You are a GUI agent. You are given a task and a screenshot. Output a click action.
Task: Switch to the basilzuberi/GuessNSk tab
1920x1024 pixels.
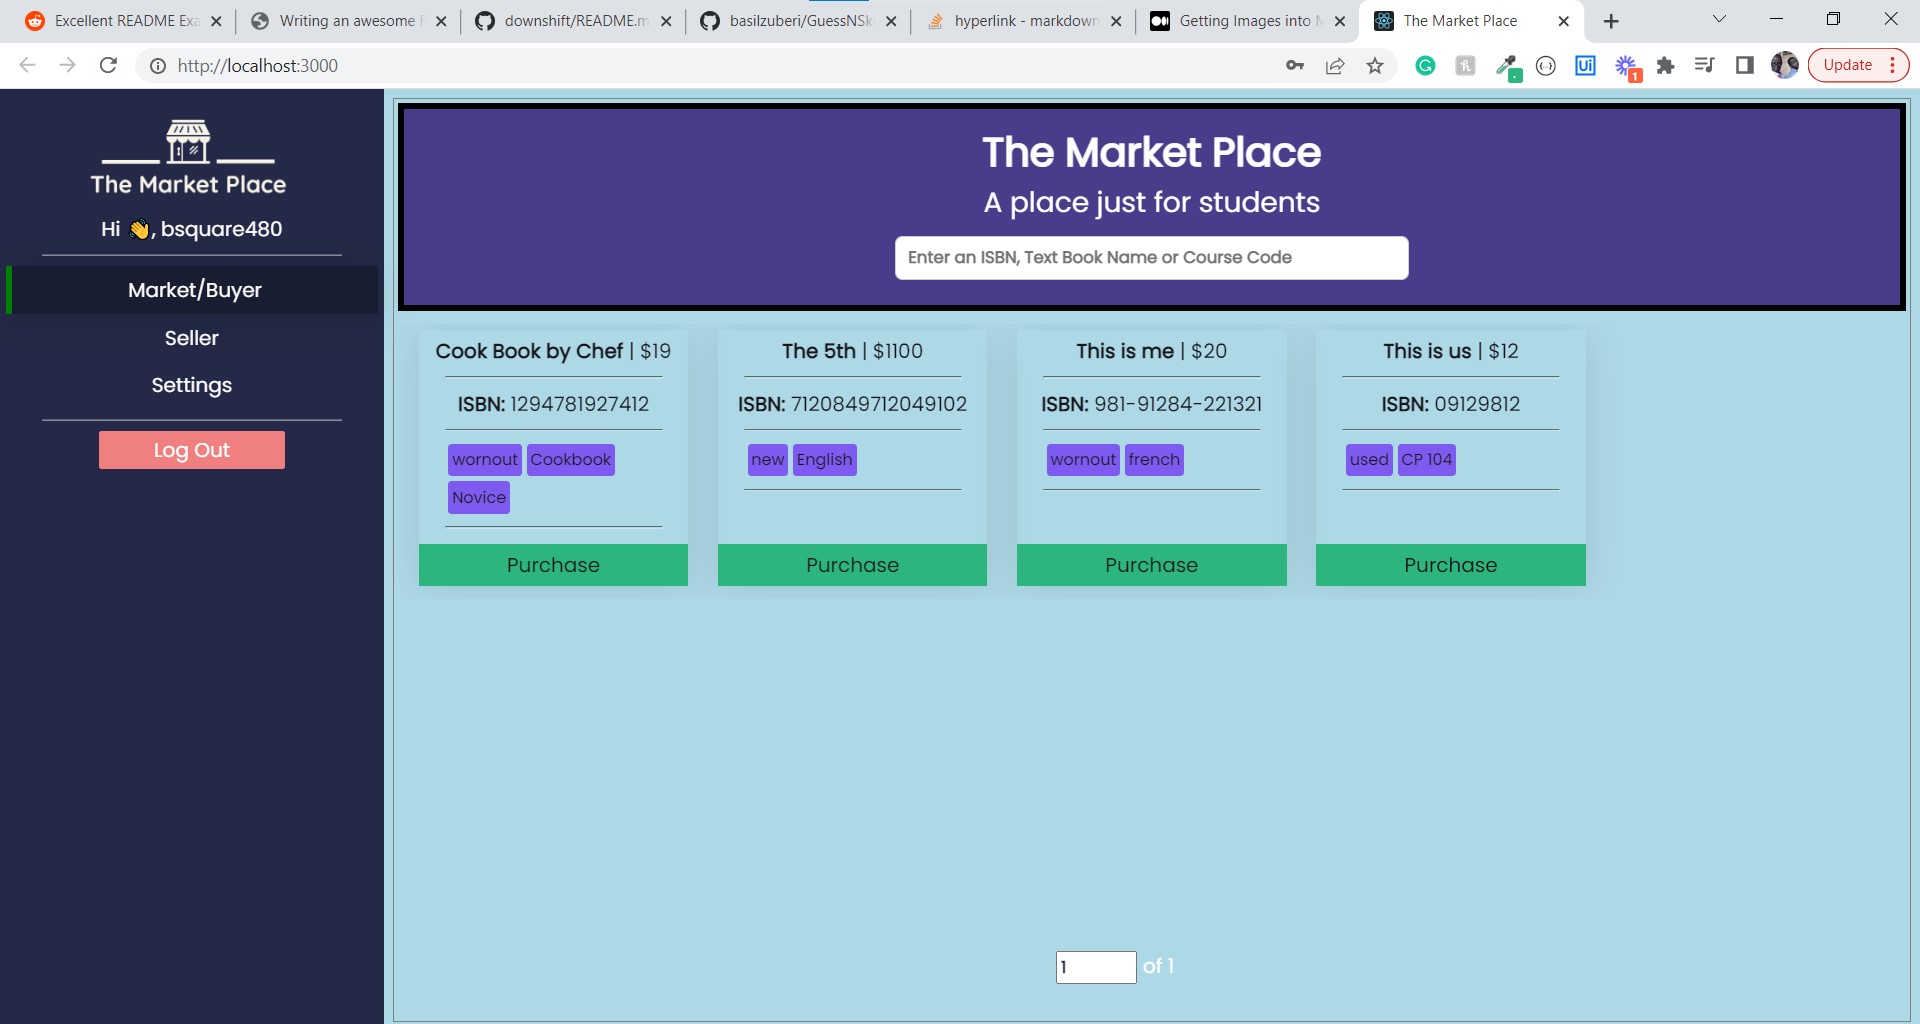[798, 21]
